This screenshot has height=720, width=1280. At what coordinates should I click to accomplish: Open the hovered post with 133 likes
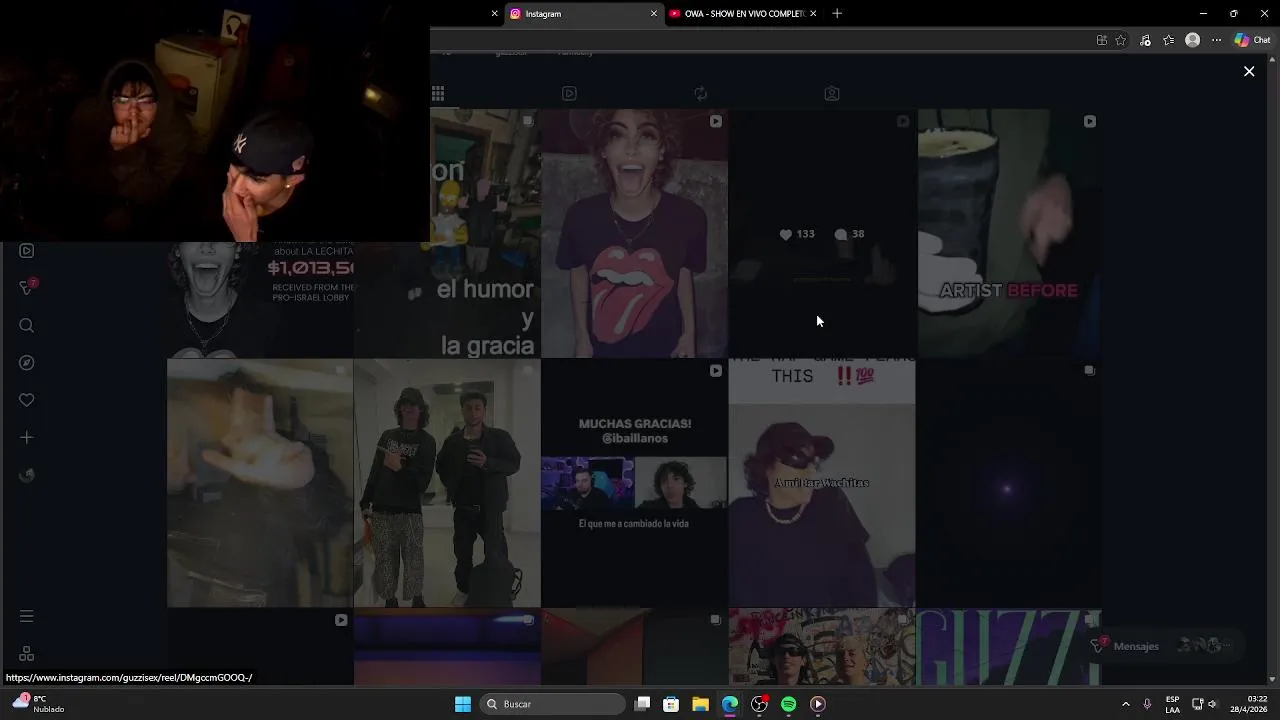click(x=822, y=233)
